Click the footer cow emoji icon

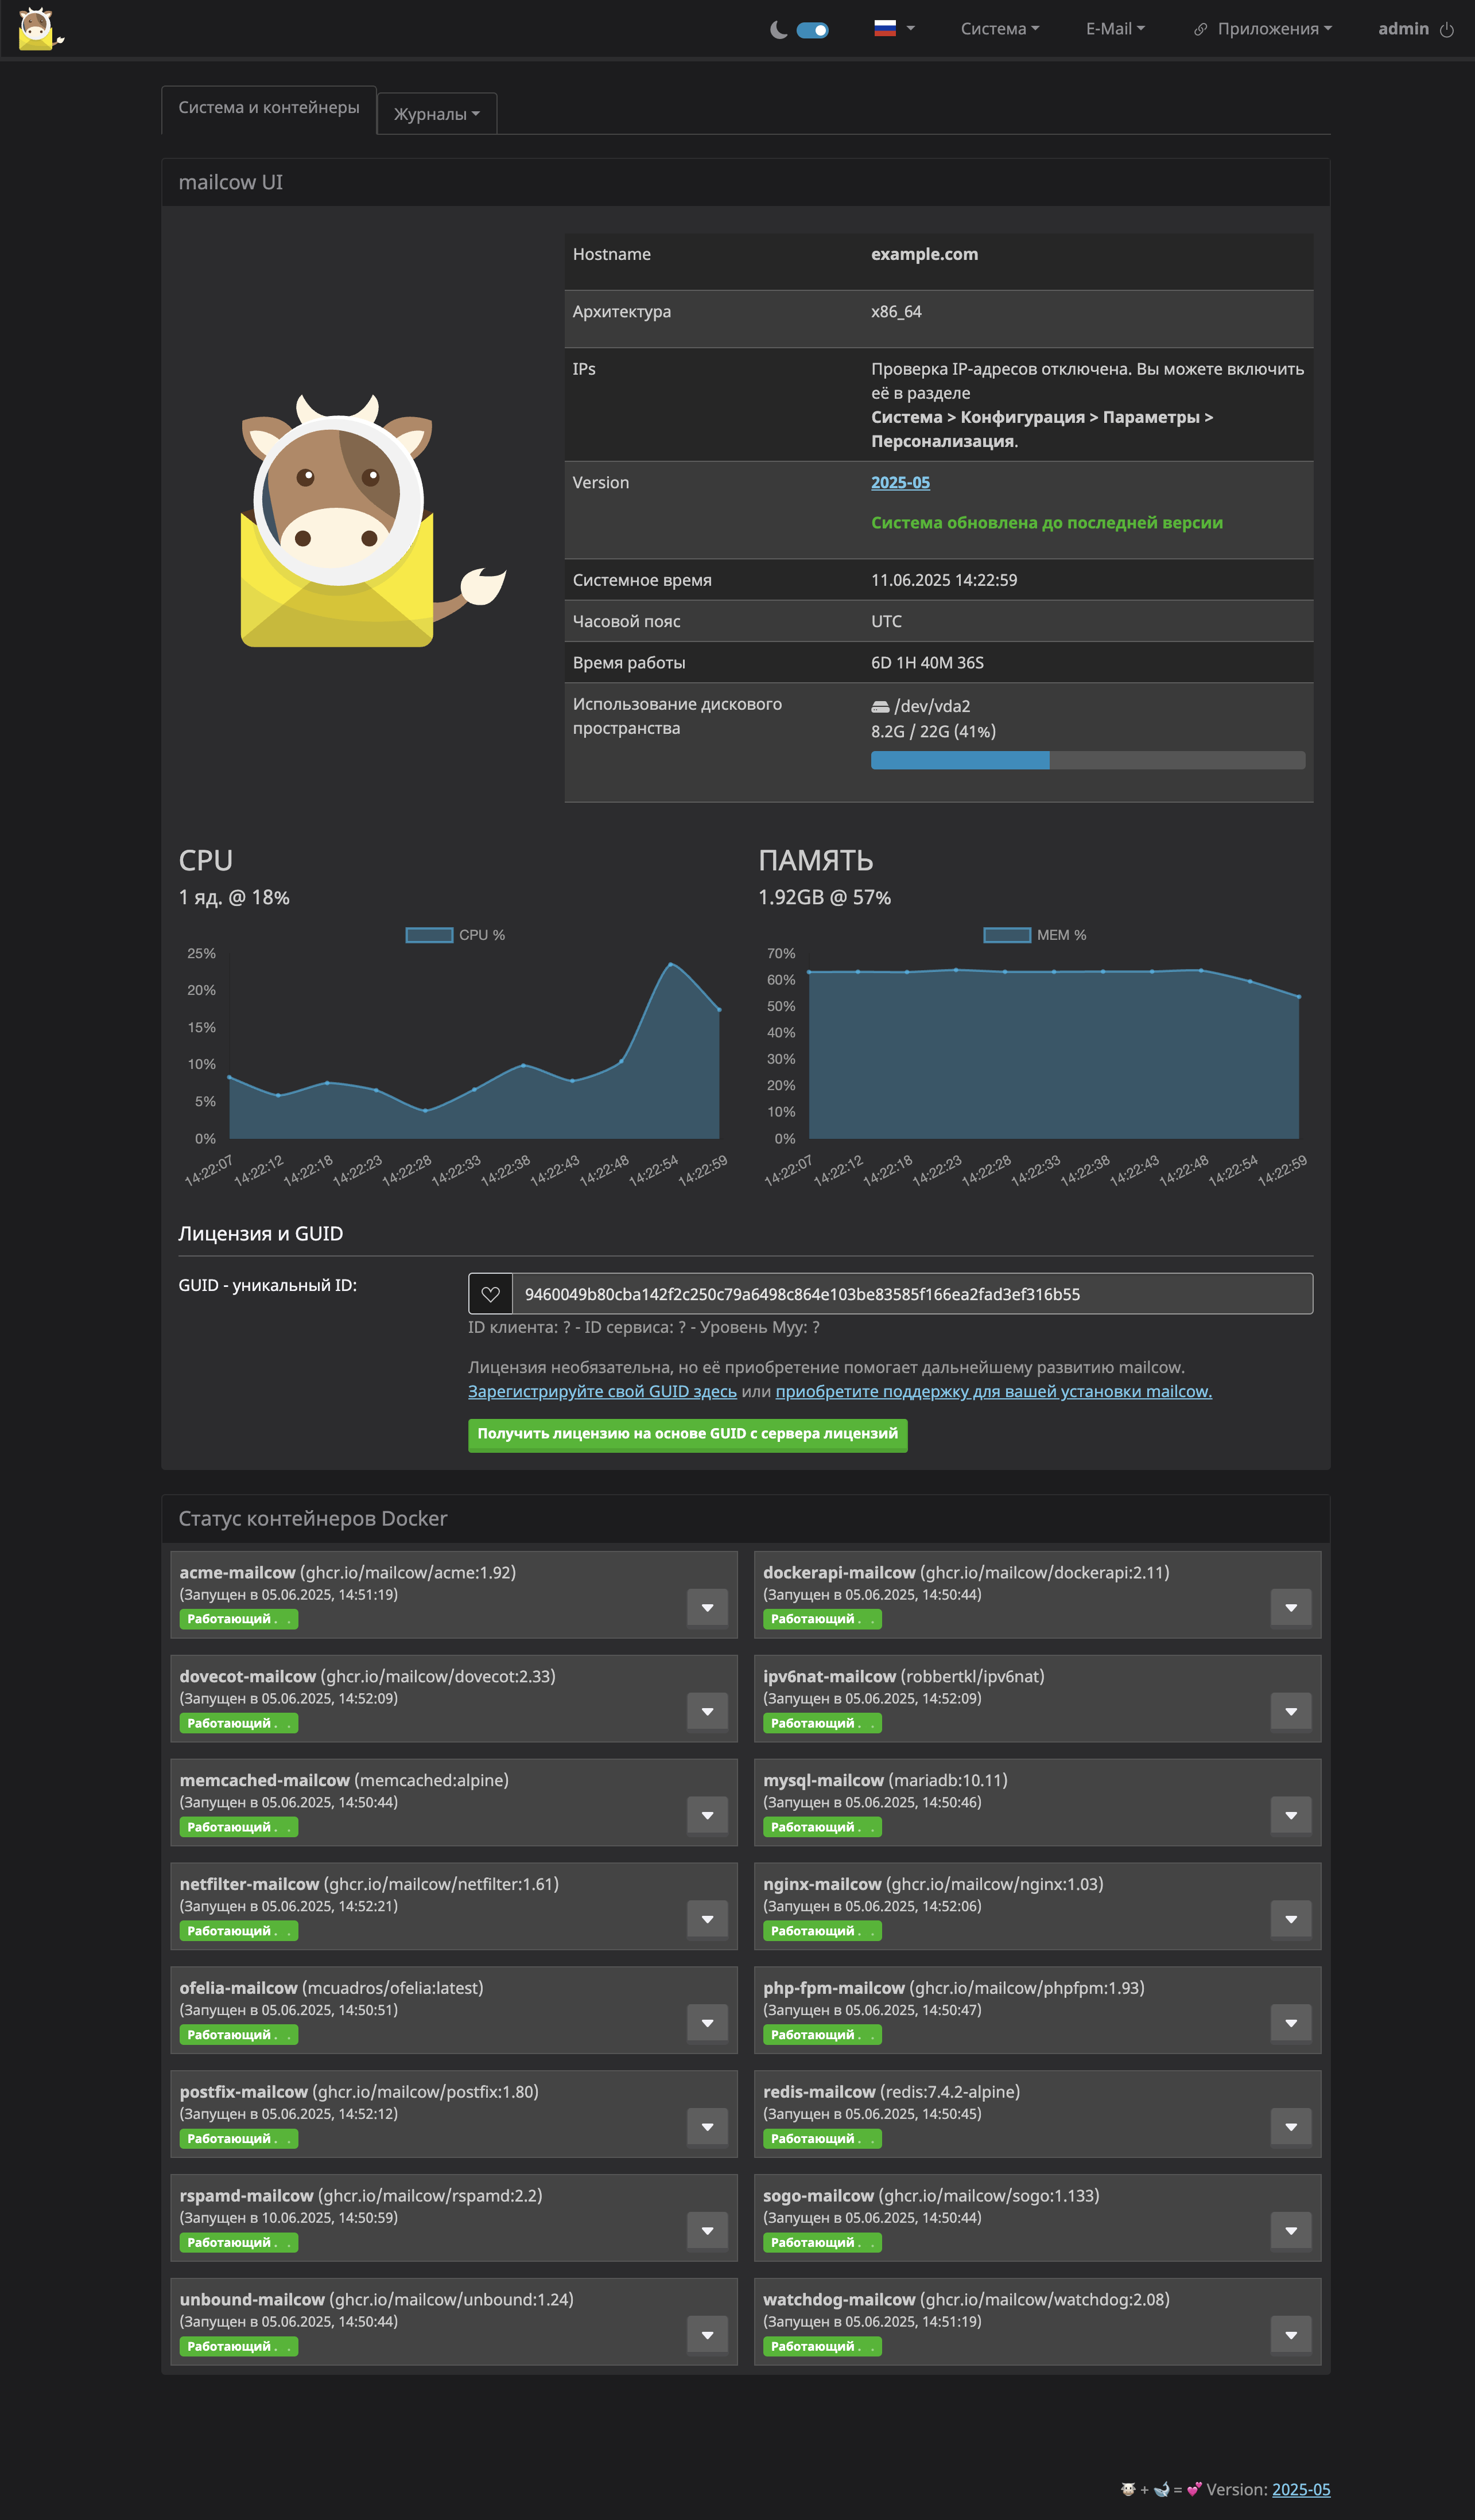(1128, 2490)
